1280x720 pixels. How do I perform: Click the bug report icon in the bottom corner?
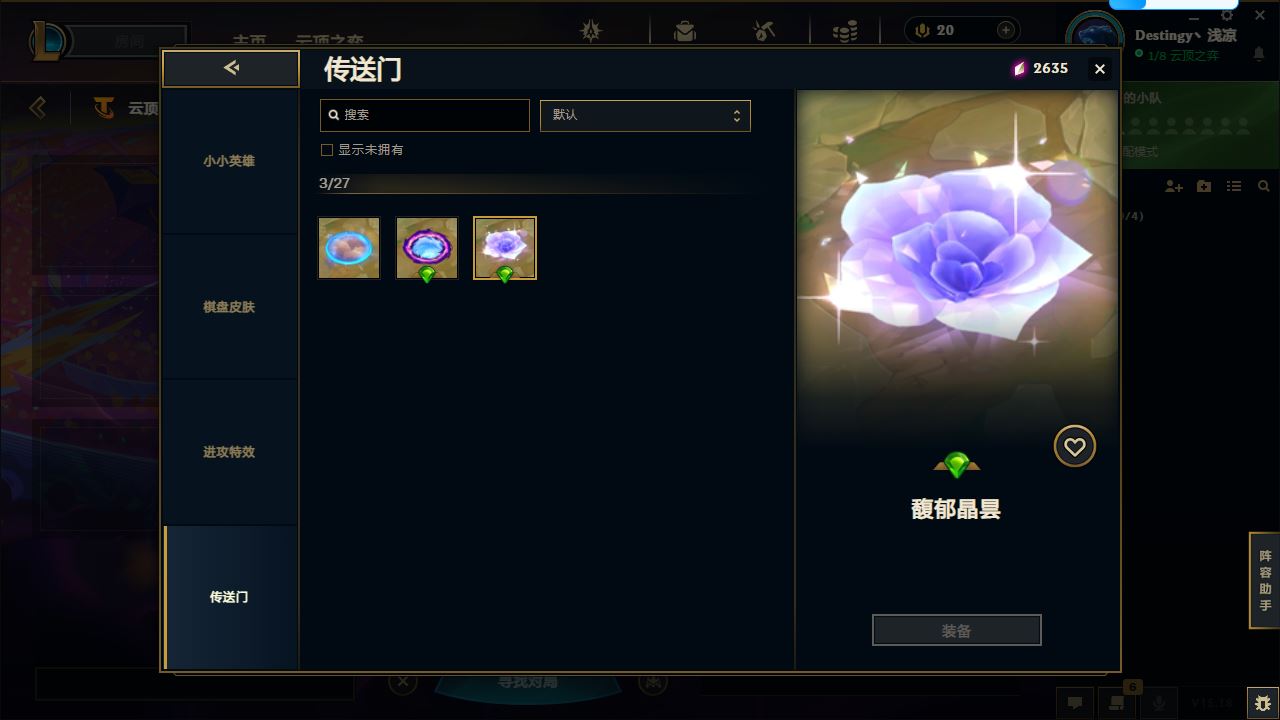pyautogui.click(x=1261, y=703)
